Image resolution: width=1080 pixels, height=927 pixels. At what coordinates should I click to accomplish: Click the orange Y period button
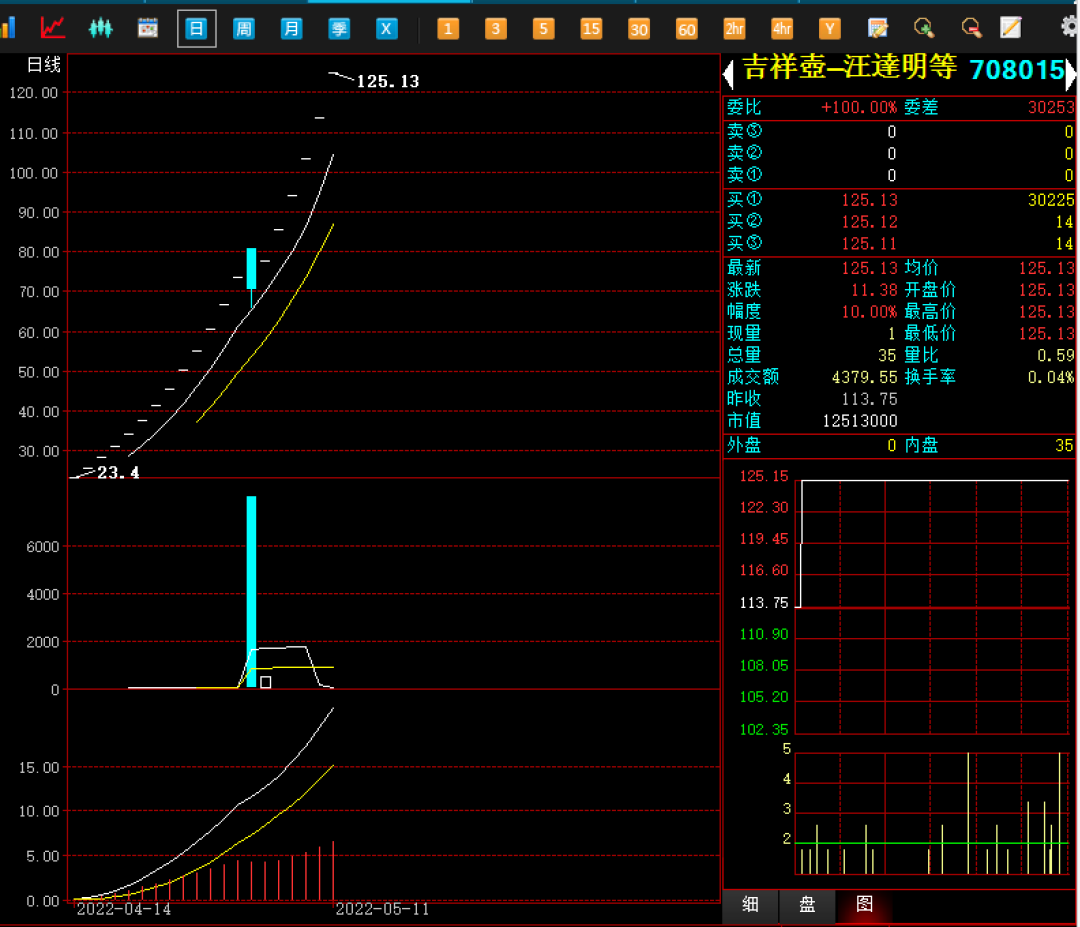tap(829, 29)
